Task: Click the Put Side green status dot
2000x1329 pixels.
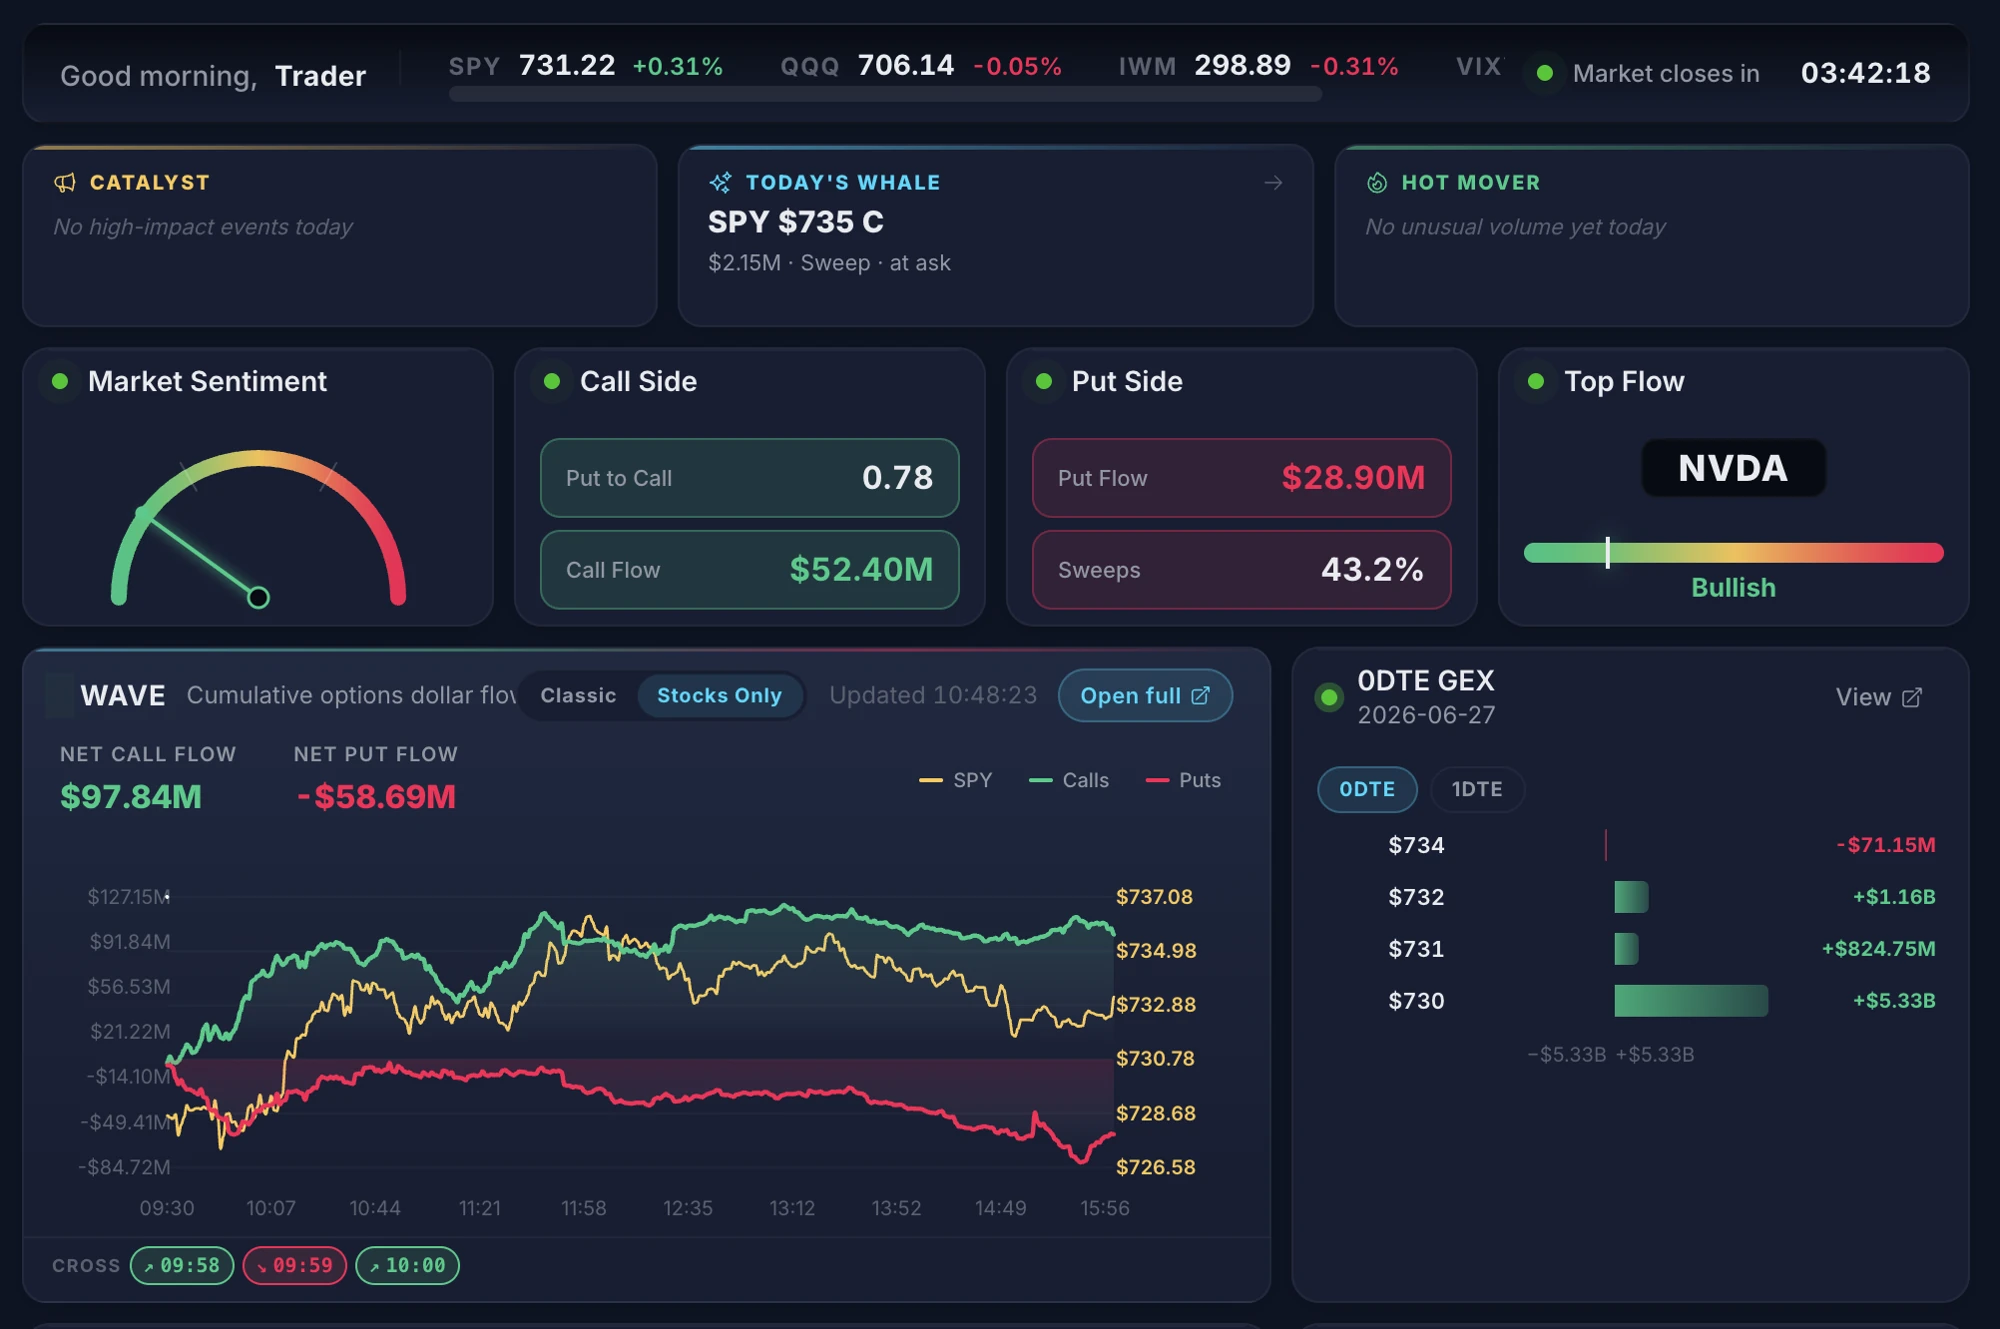Action: pos(1044,381)
